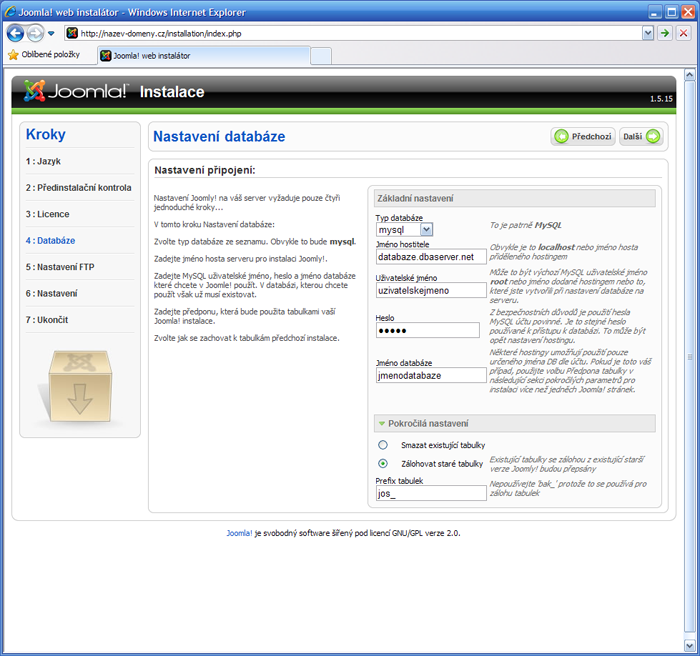Click the page icon in address bar
Image resolution: width=700 pixels, height=656 pixels.
pyautogui.click(x=72, y=33)
